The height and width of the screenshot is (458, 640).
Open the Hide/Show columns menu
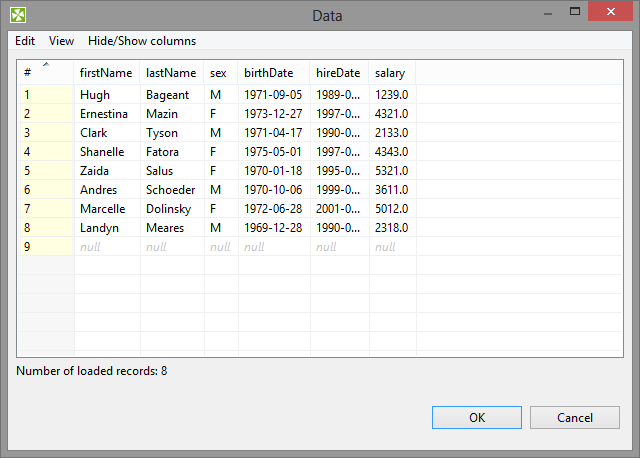(142, 41)
